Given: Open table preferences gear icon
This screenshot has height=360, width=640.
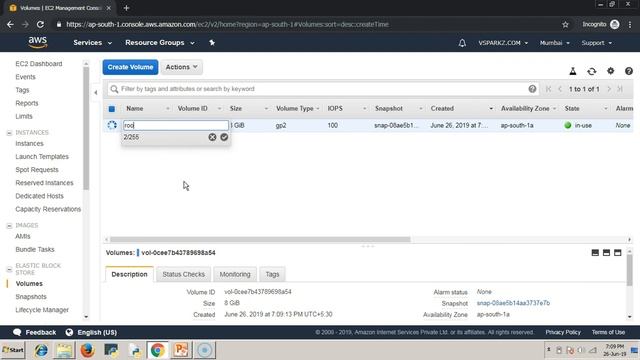Looking at the screenshot, I should coord(610,71).
